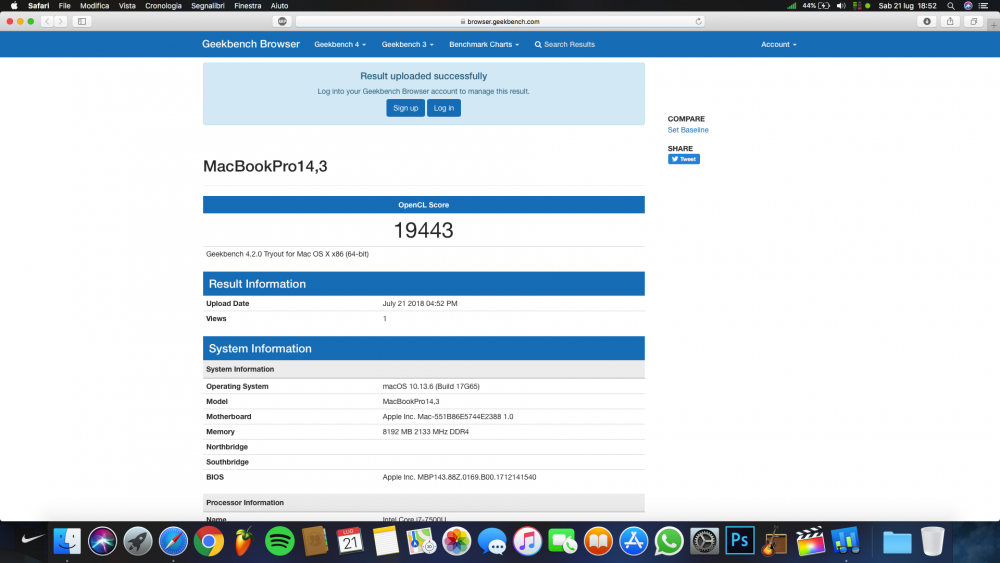Click the Sign up button

pyautogui.click(x=406, y=108)
